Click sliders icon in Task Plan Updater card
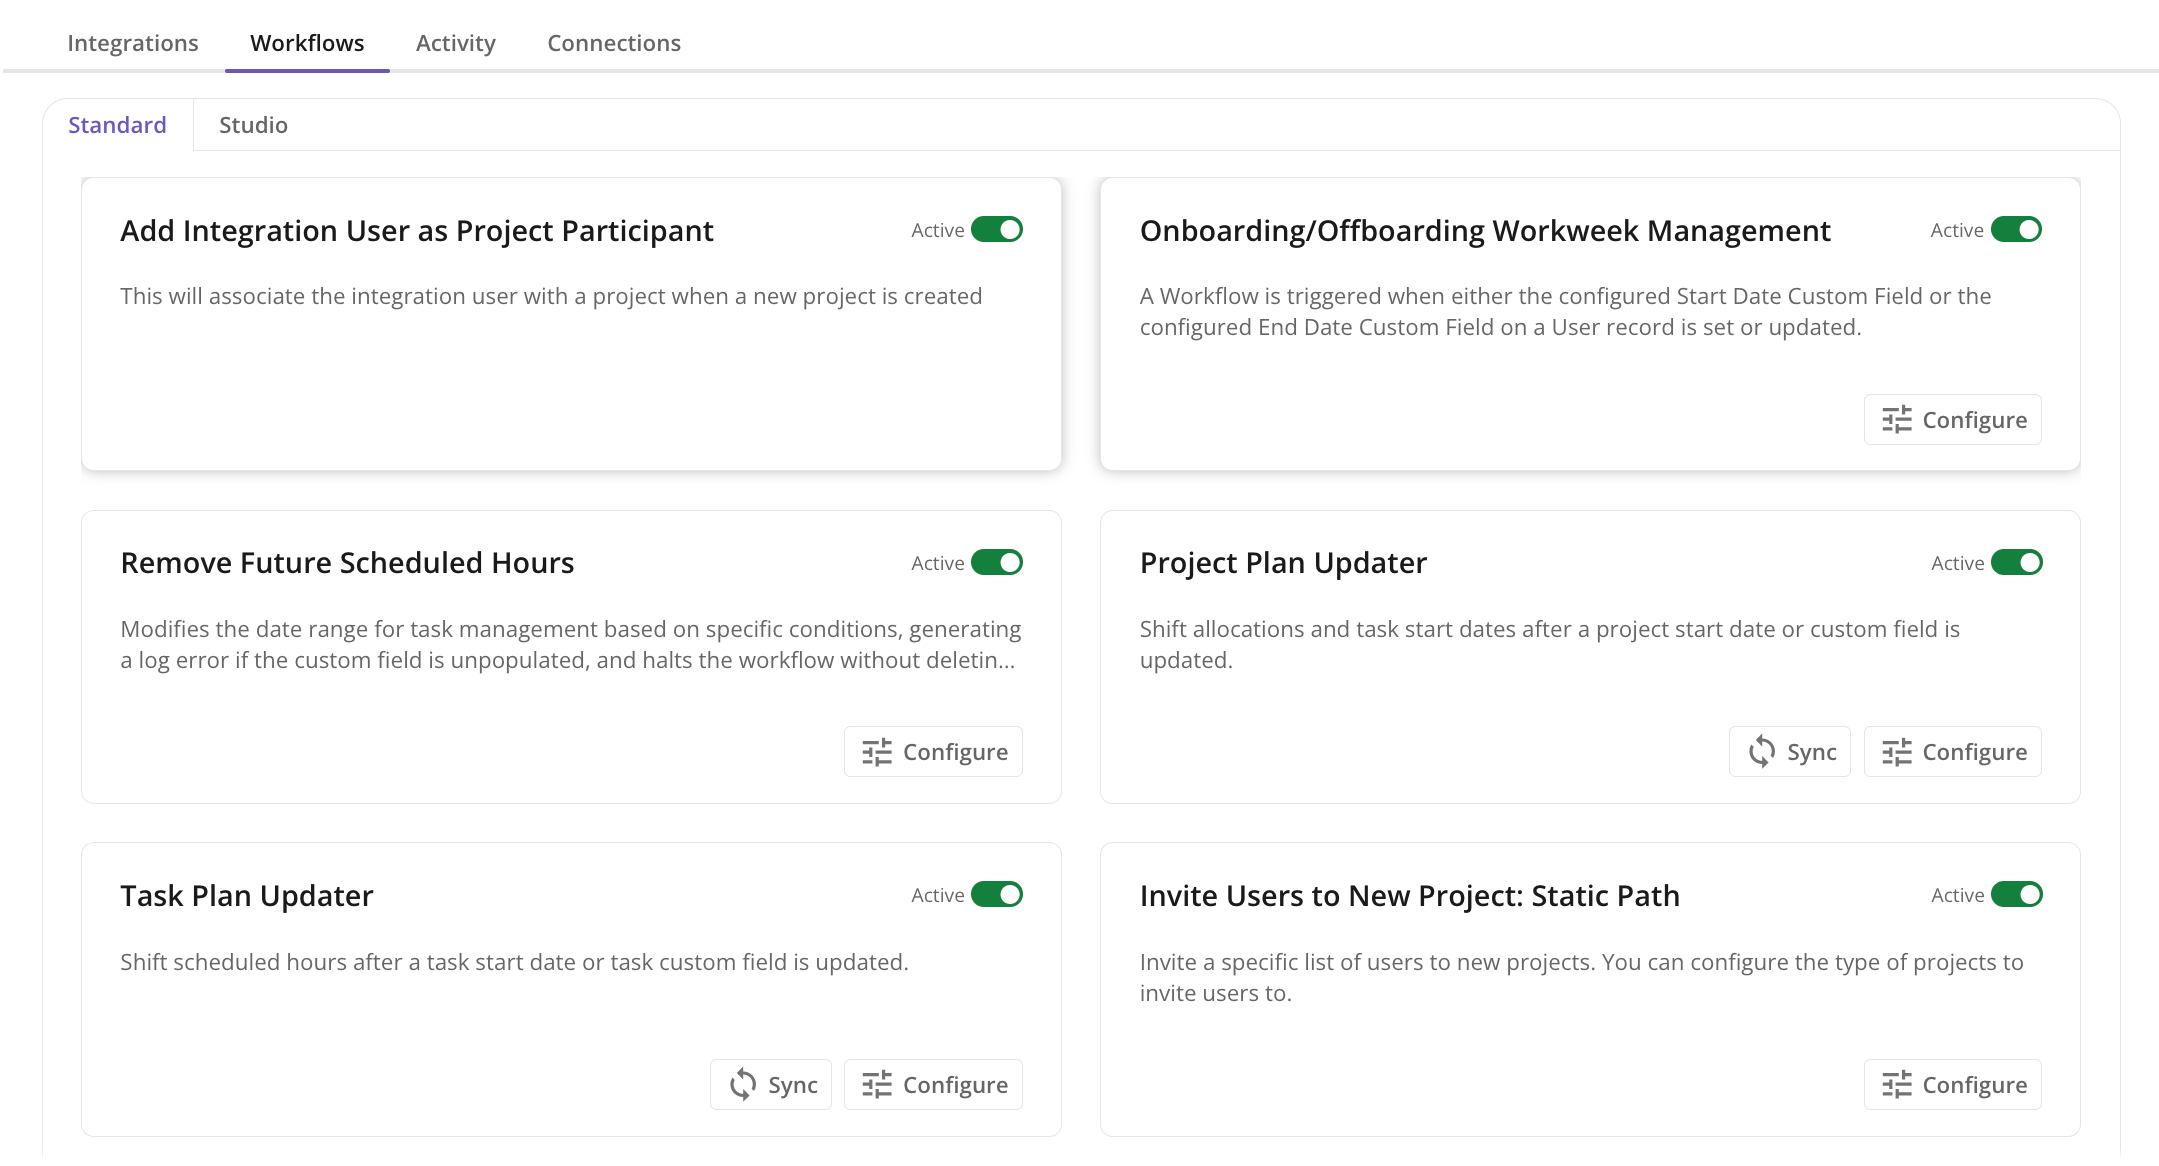The height and width of the screenshot is (1166, 2159). [877, 1085]
